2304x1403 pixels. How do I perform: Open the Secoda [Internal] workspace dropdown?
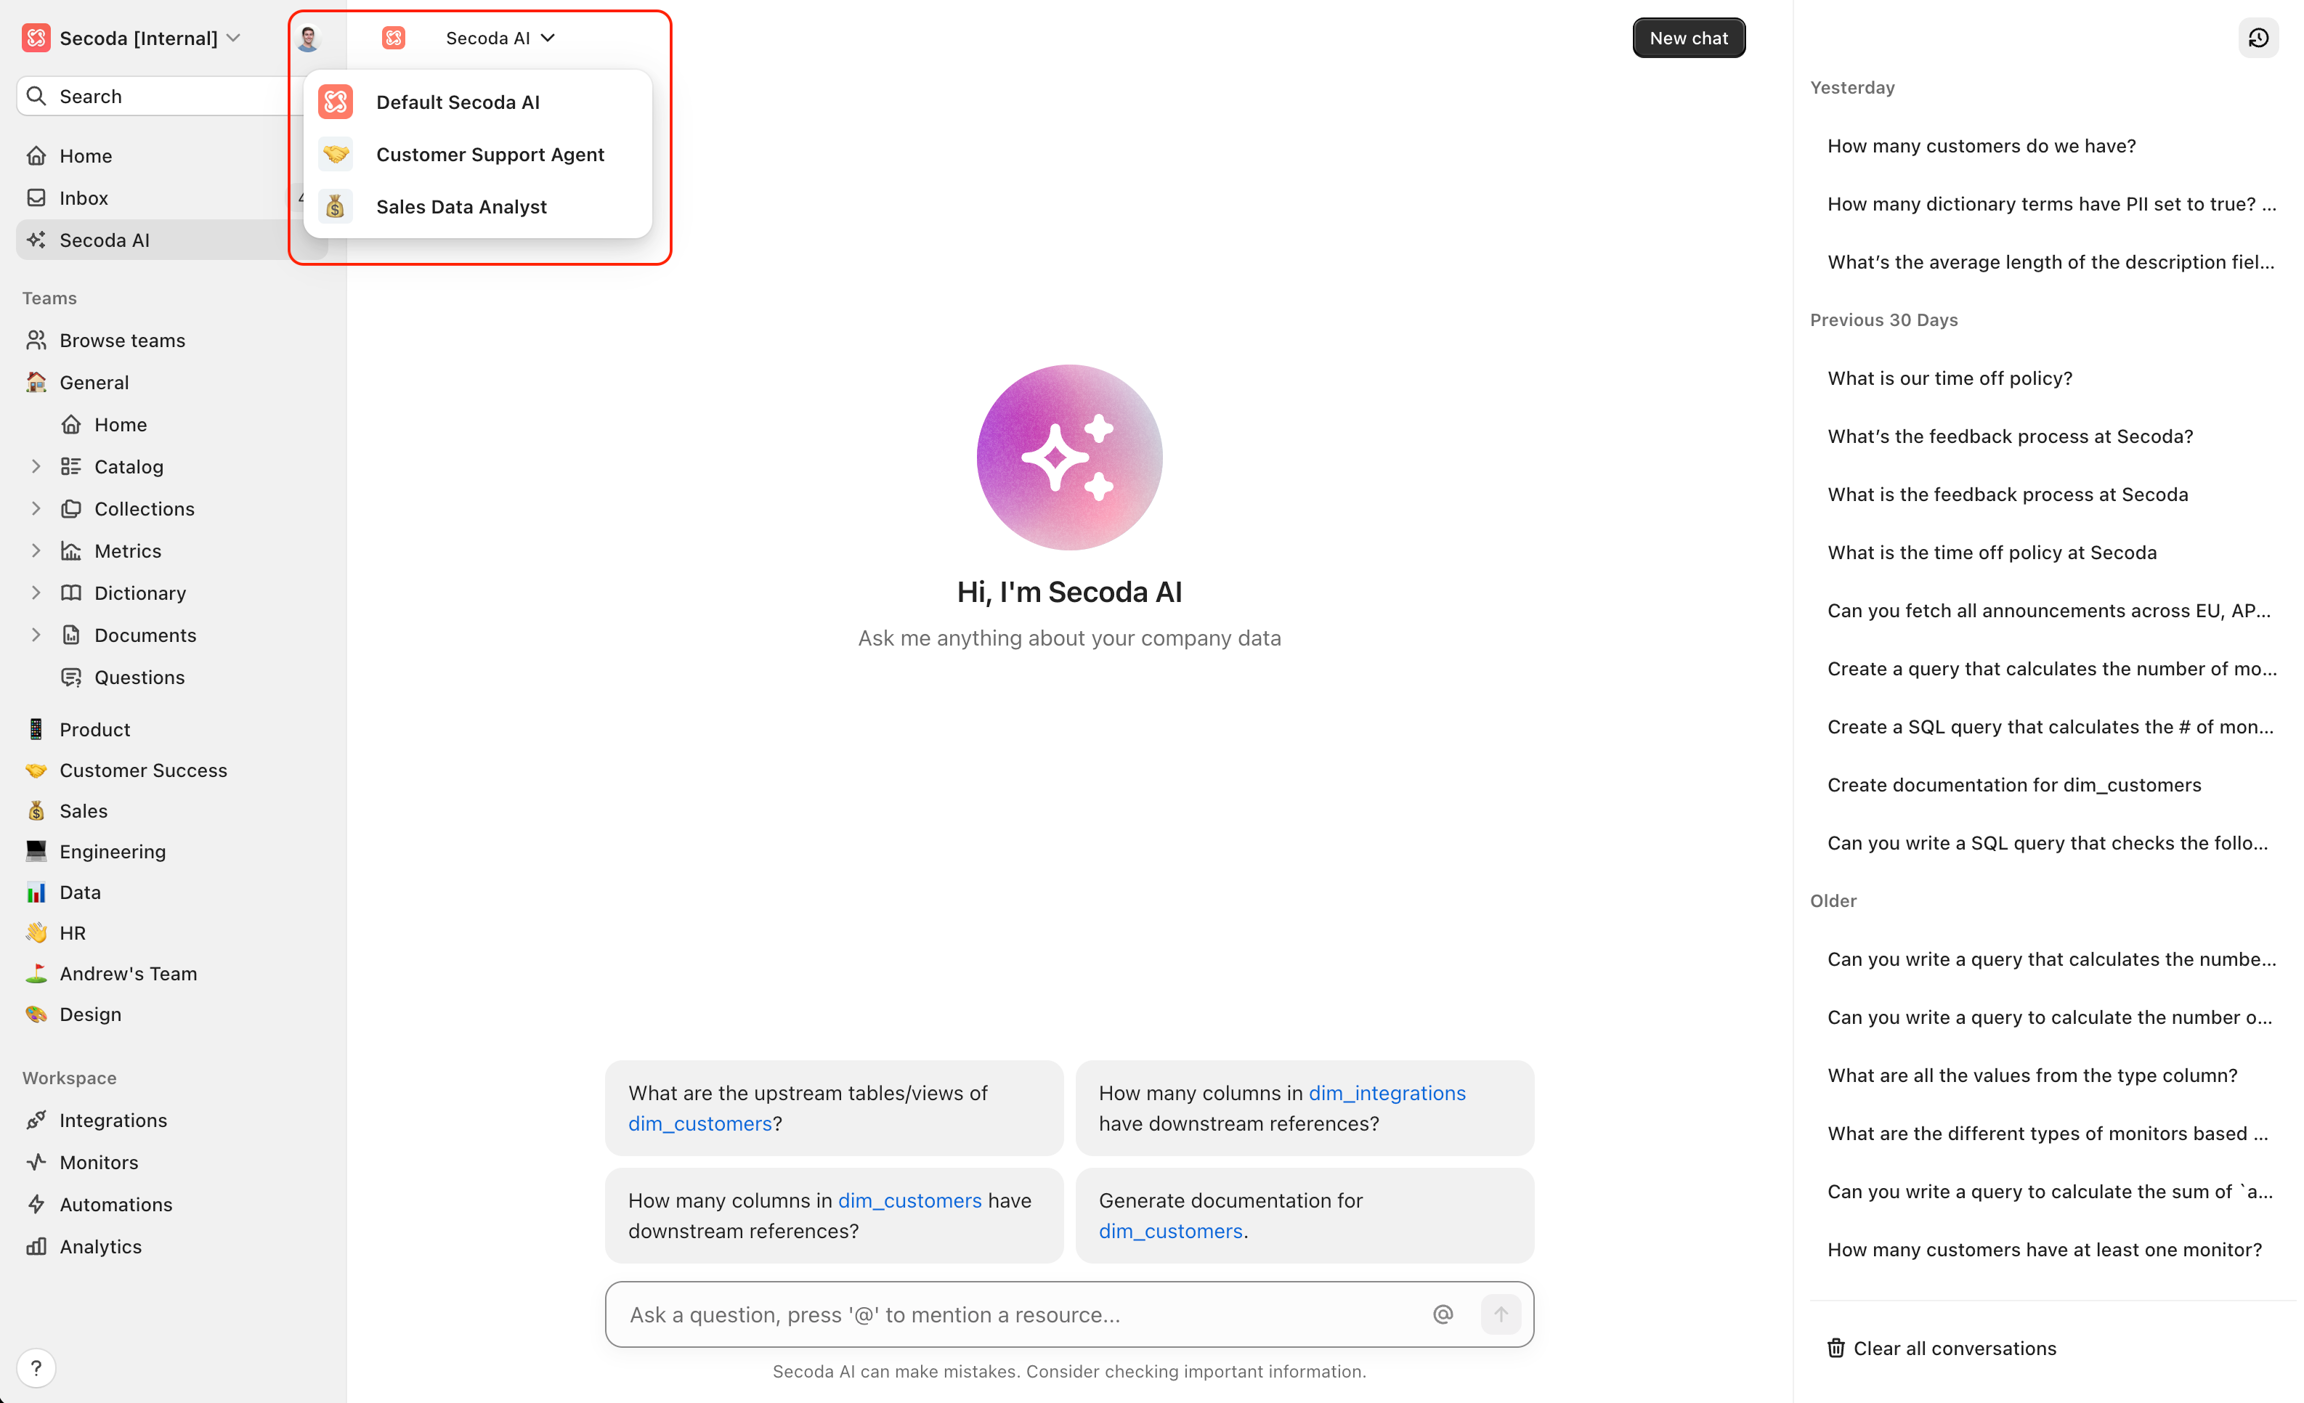pyautogui.click(x=136, y=38)
